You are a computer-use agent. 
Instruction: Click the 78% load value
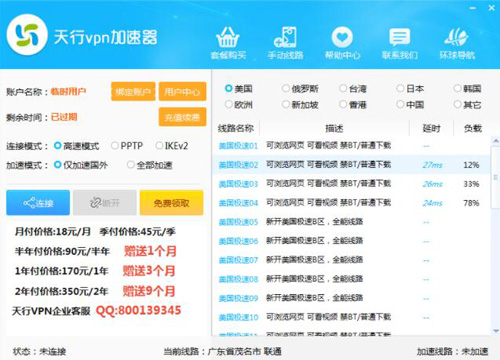[x=471, y=203]
